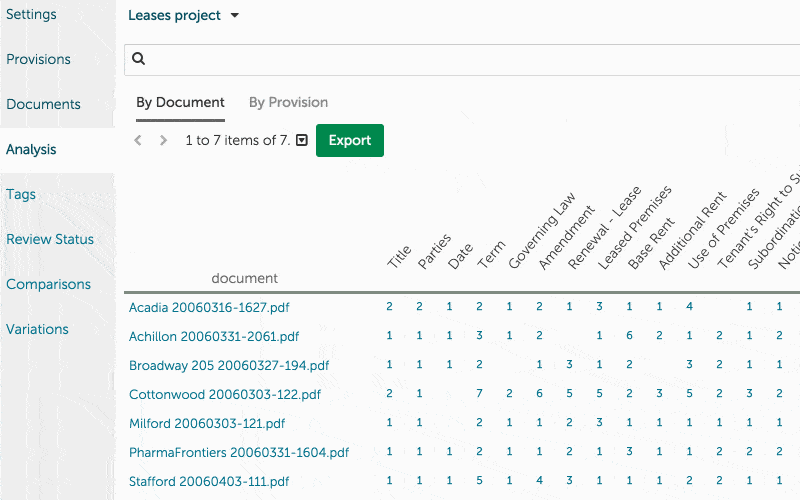The height and width of the screenshot is (500, 800).
Task: Open Documents in the sidebar
Action: [x=43, y=104]
